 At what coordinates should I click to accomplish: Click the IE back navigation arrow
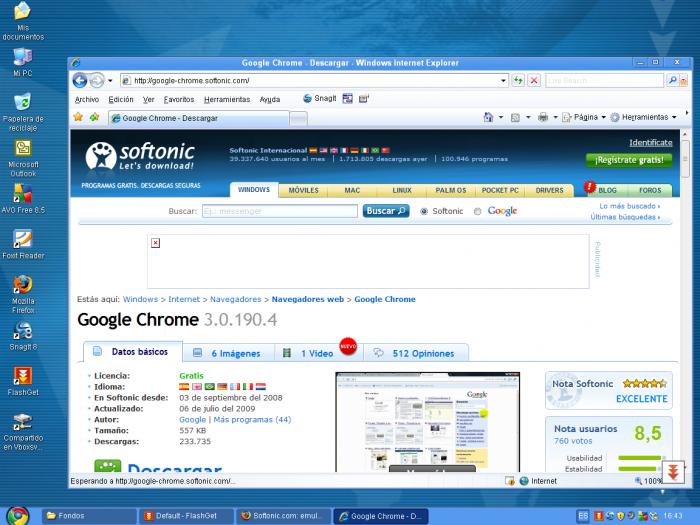(x=80, y=81)
